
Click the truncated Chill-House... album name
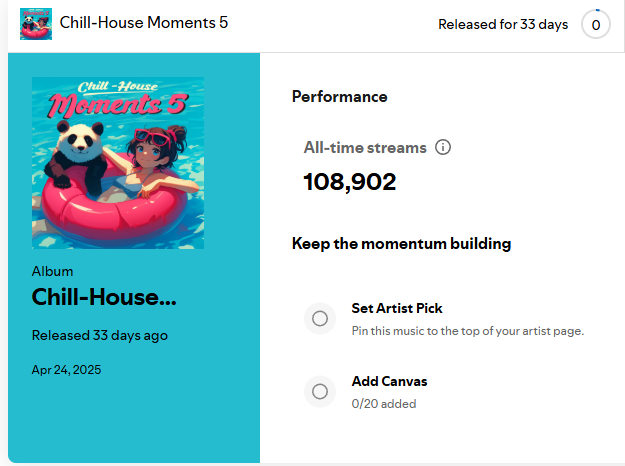[104, 297]
